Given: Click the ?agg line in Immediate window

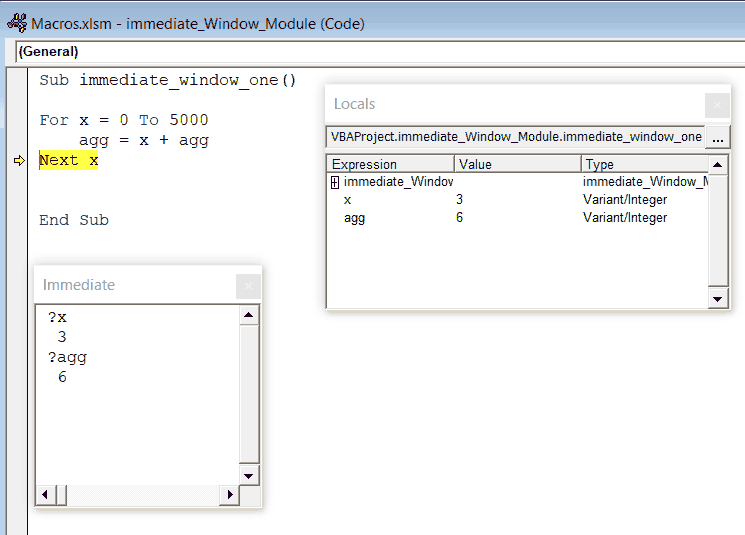Looking at the screenshot, I should pos(67,358).
